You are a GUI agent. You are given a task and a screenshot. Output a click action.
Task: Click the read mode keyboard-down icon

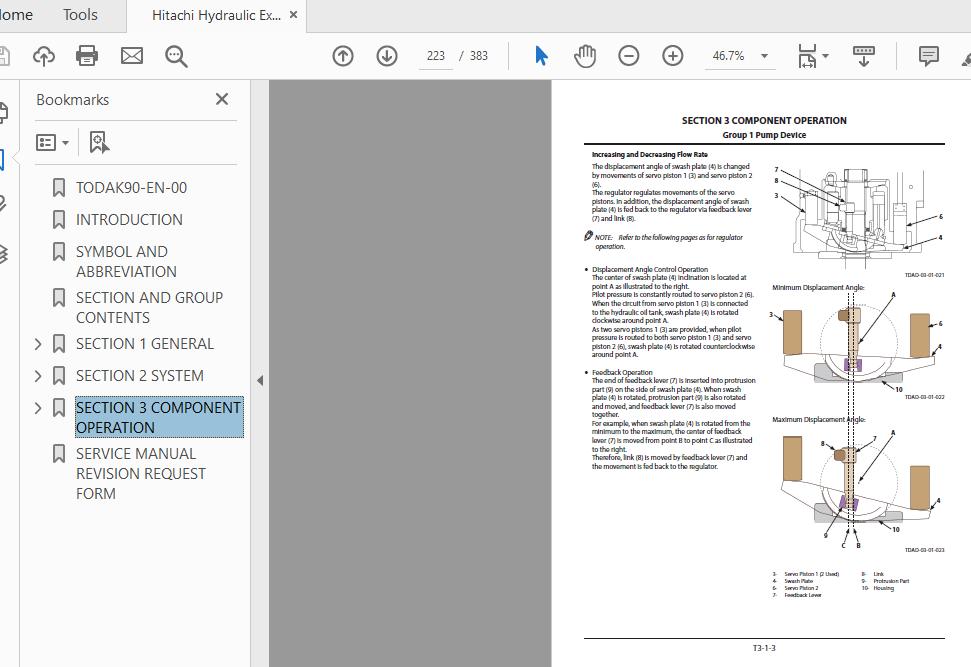coord(864,56)
